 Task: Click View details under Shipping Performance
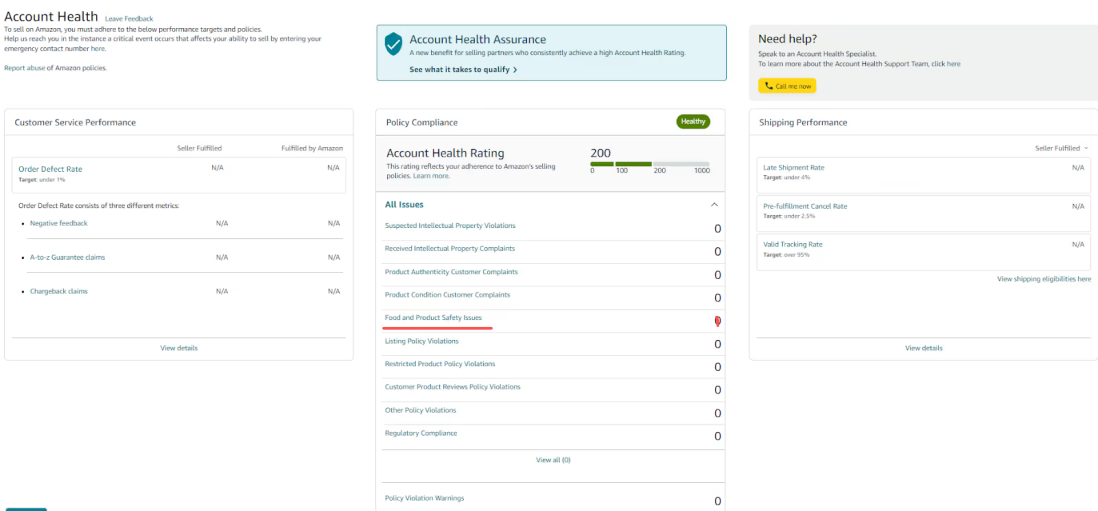point(924,348)
